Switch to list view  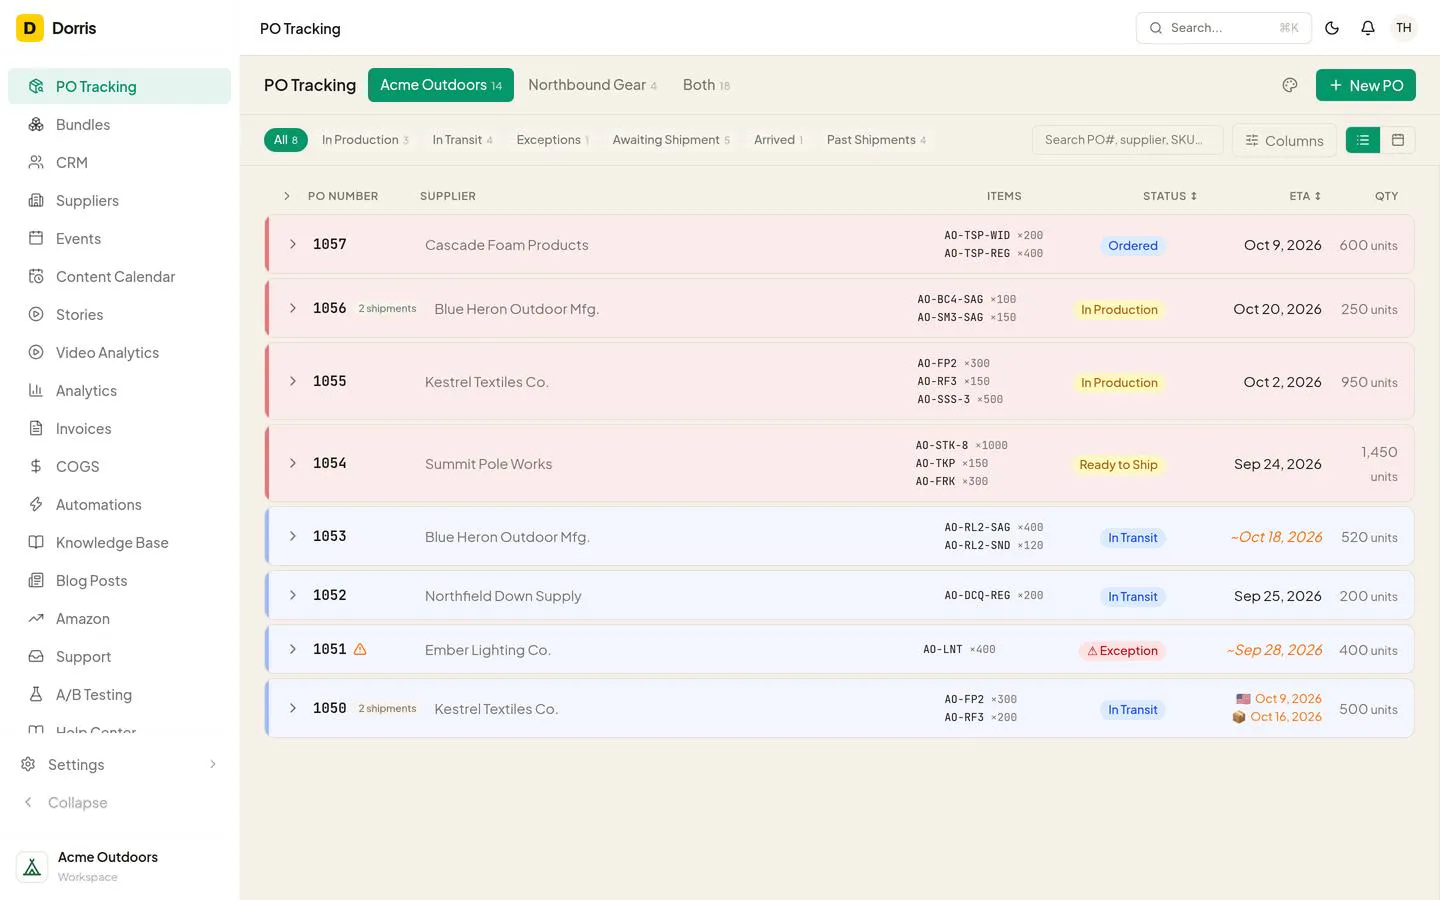click(1363, 140)
